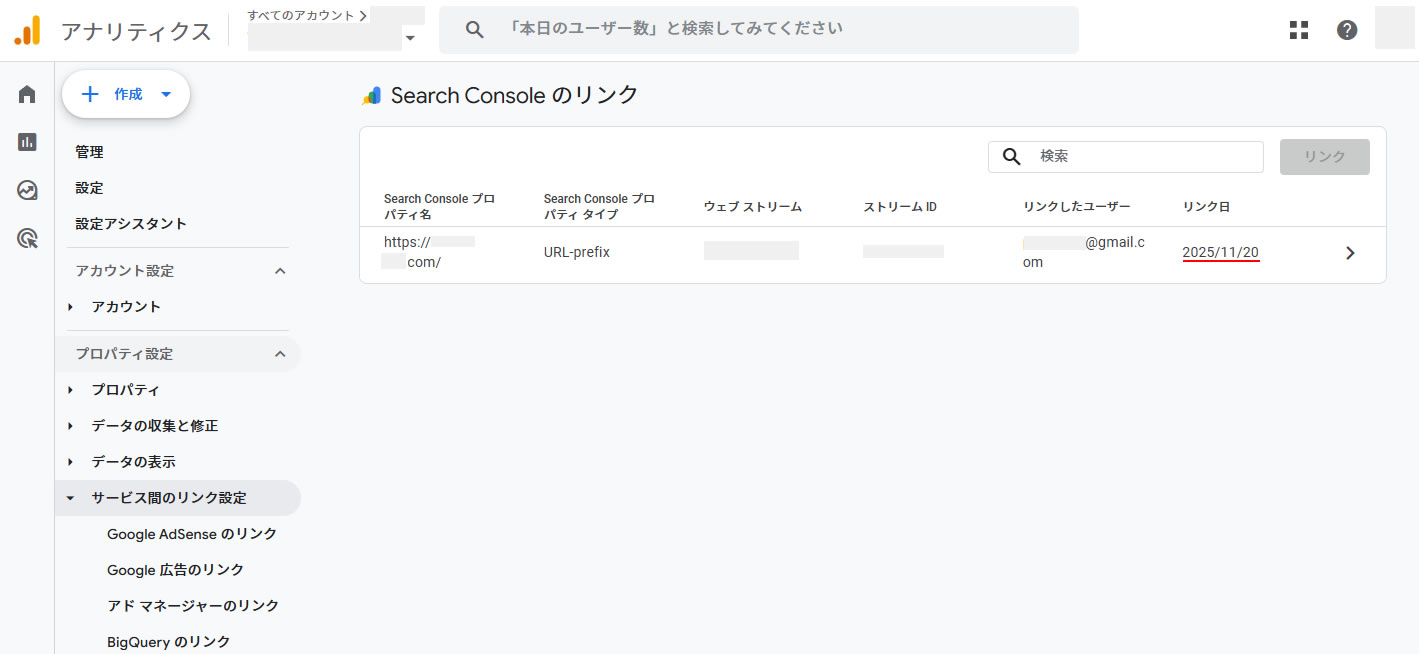
Task: Expand the アカウント tree item
Action: [x=70, y=306]
